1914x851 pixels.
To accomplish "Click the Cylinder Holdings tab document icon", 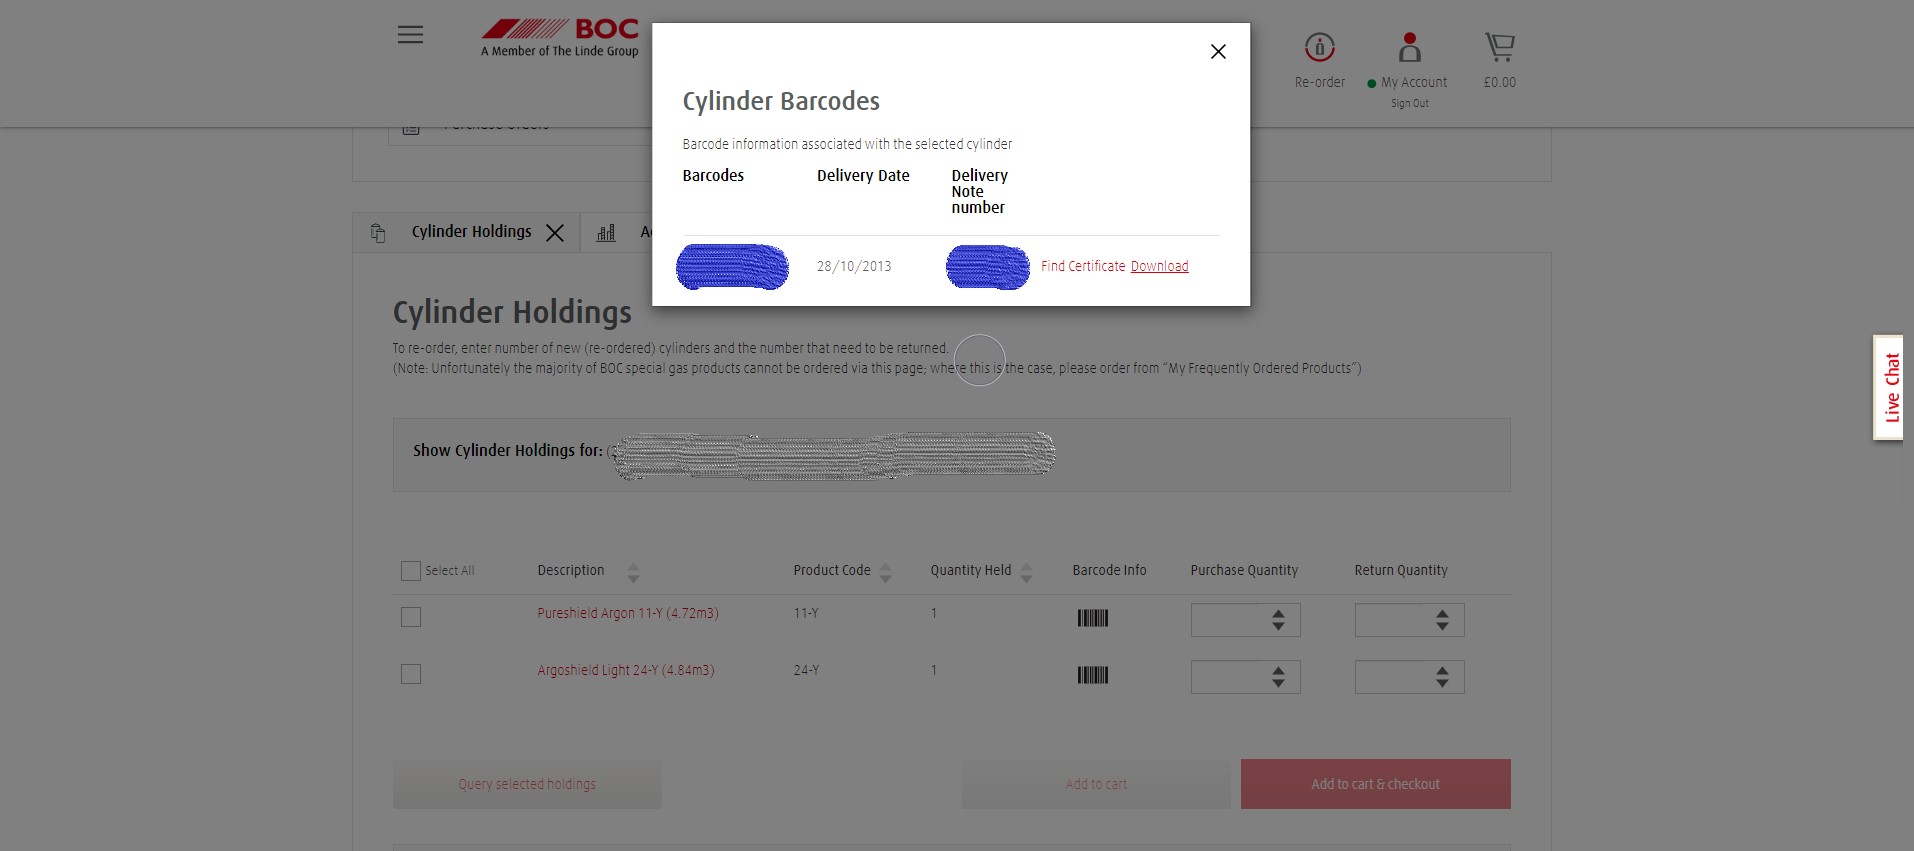I will (x=378, y=233).
